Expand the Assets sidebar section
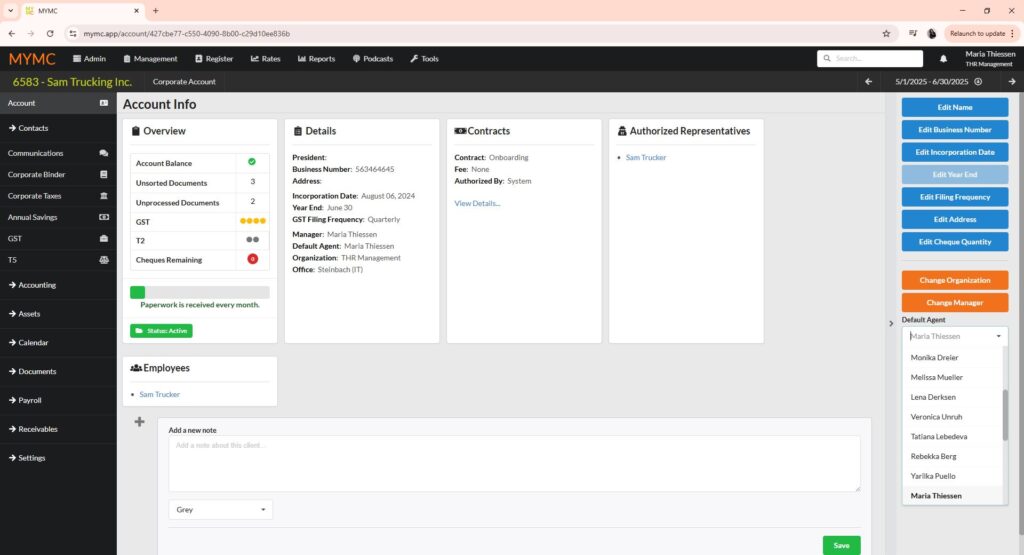1024x555 pixels. [x=58, y=313]
